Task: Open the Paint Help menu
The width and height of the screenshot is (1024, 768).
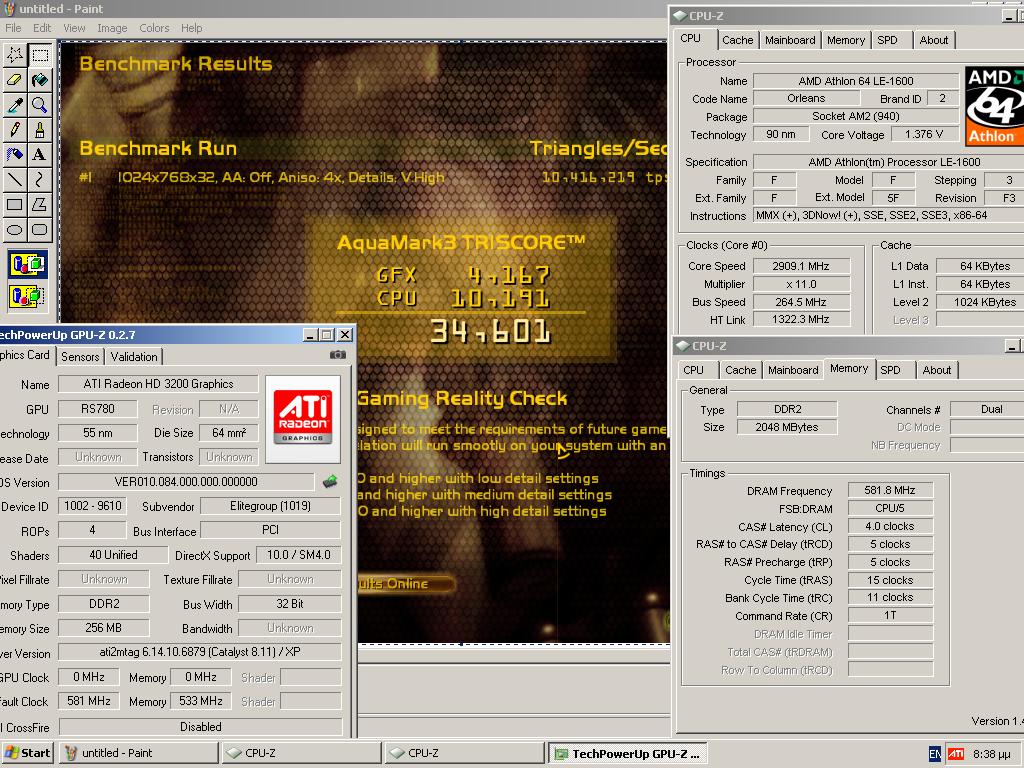Action: [x=191, y=28]
